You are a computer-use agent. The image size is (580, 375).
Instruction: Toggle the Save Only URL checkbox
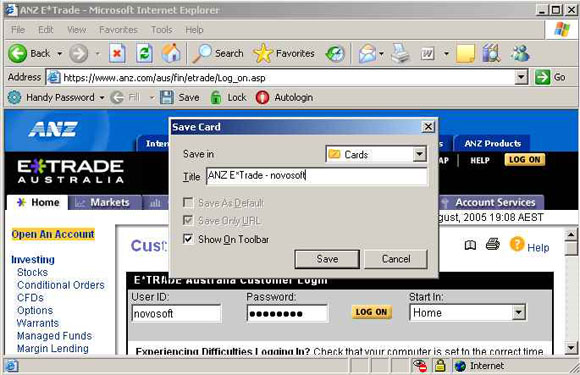(x=188, y=220)
